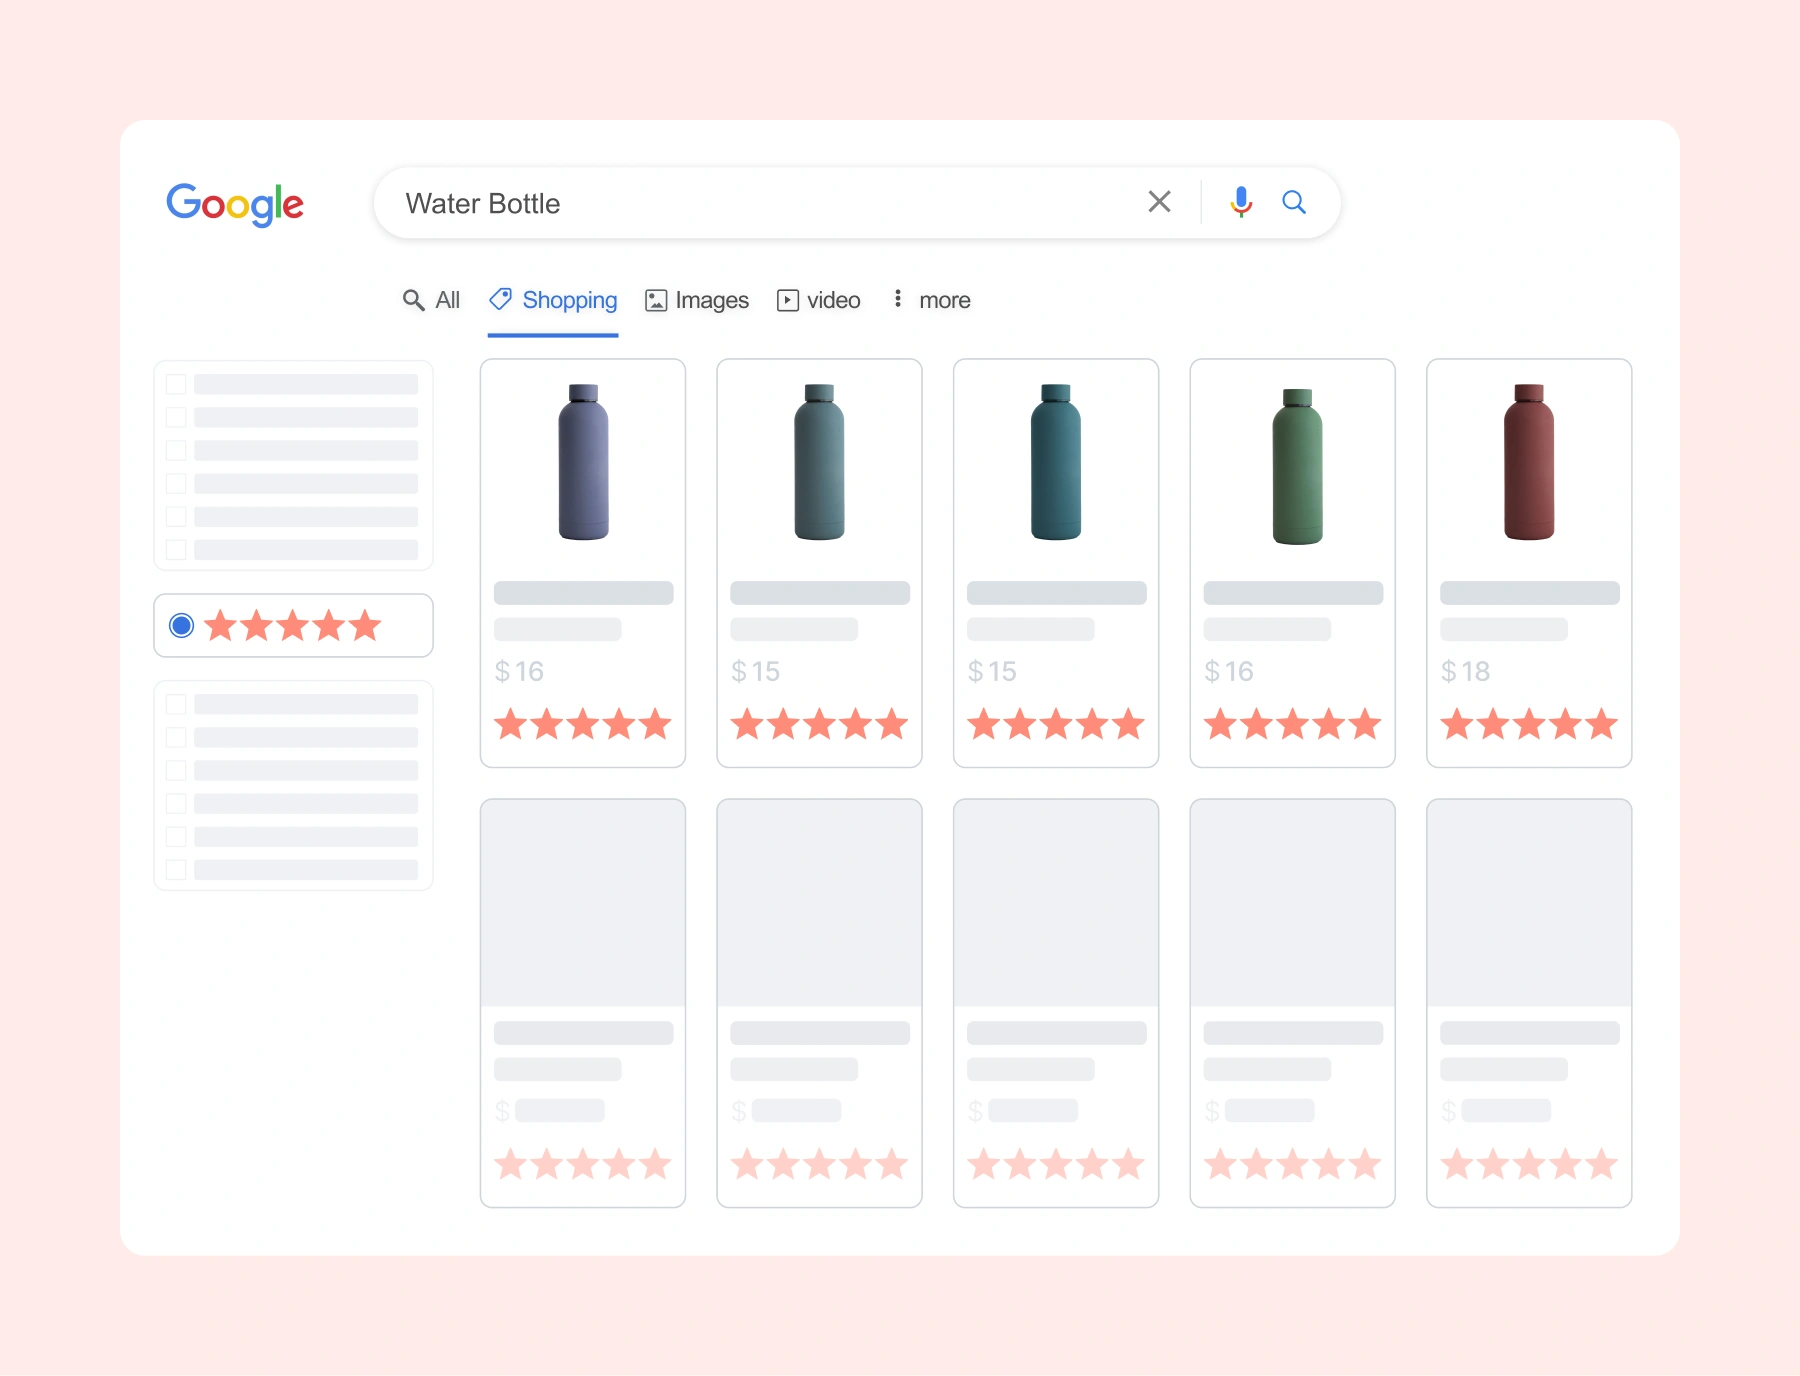Open the video tab

click(x=819, y=300)
